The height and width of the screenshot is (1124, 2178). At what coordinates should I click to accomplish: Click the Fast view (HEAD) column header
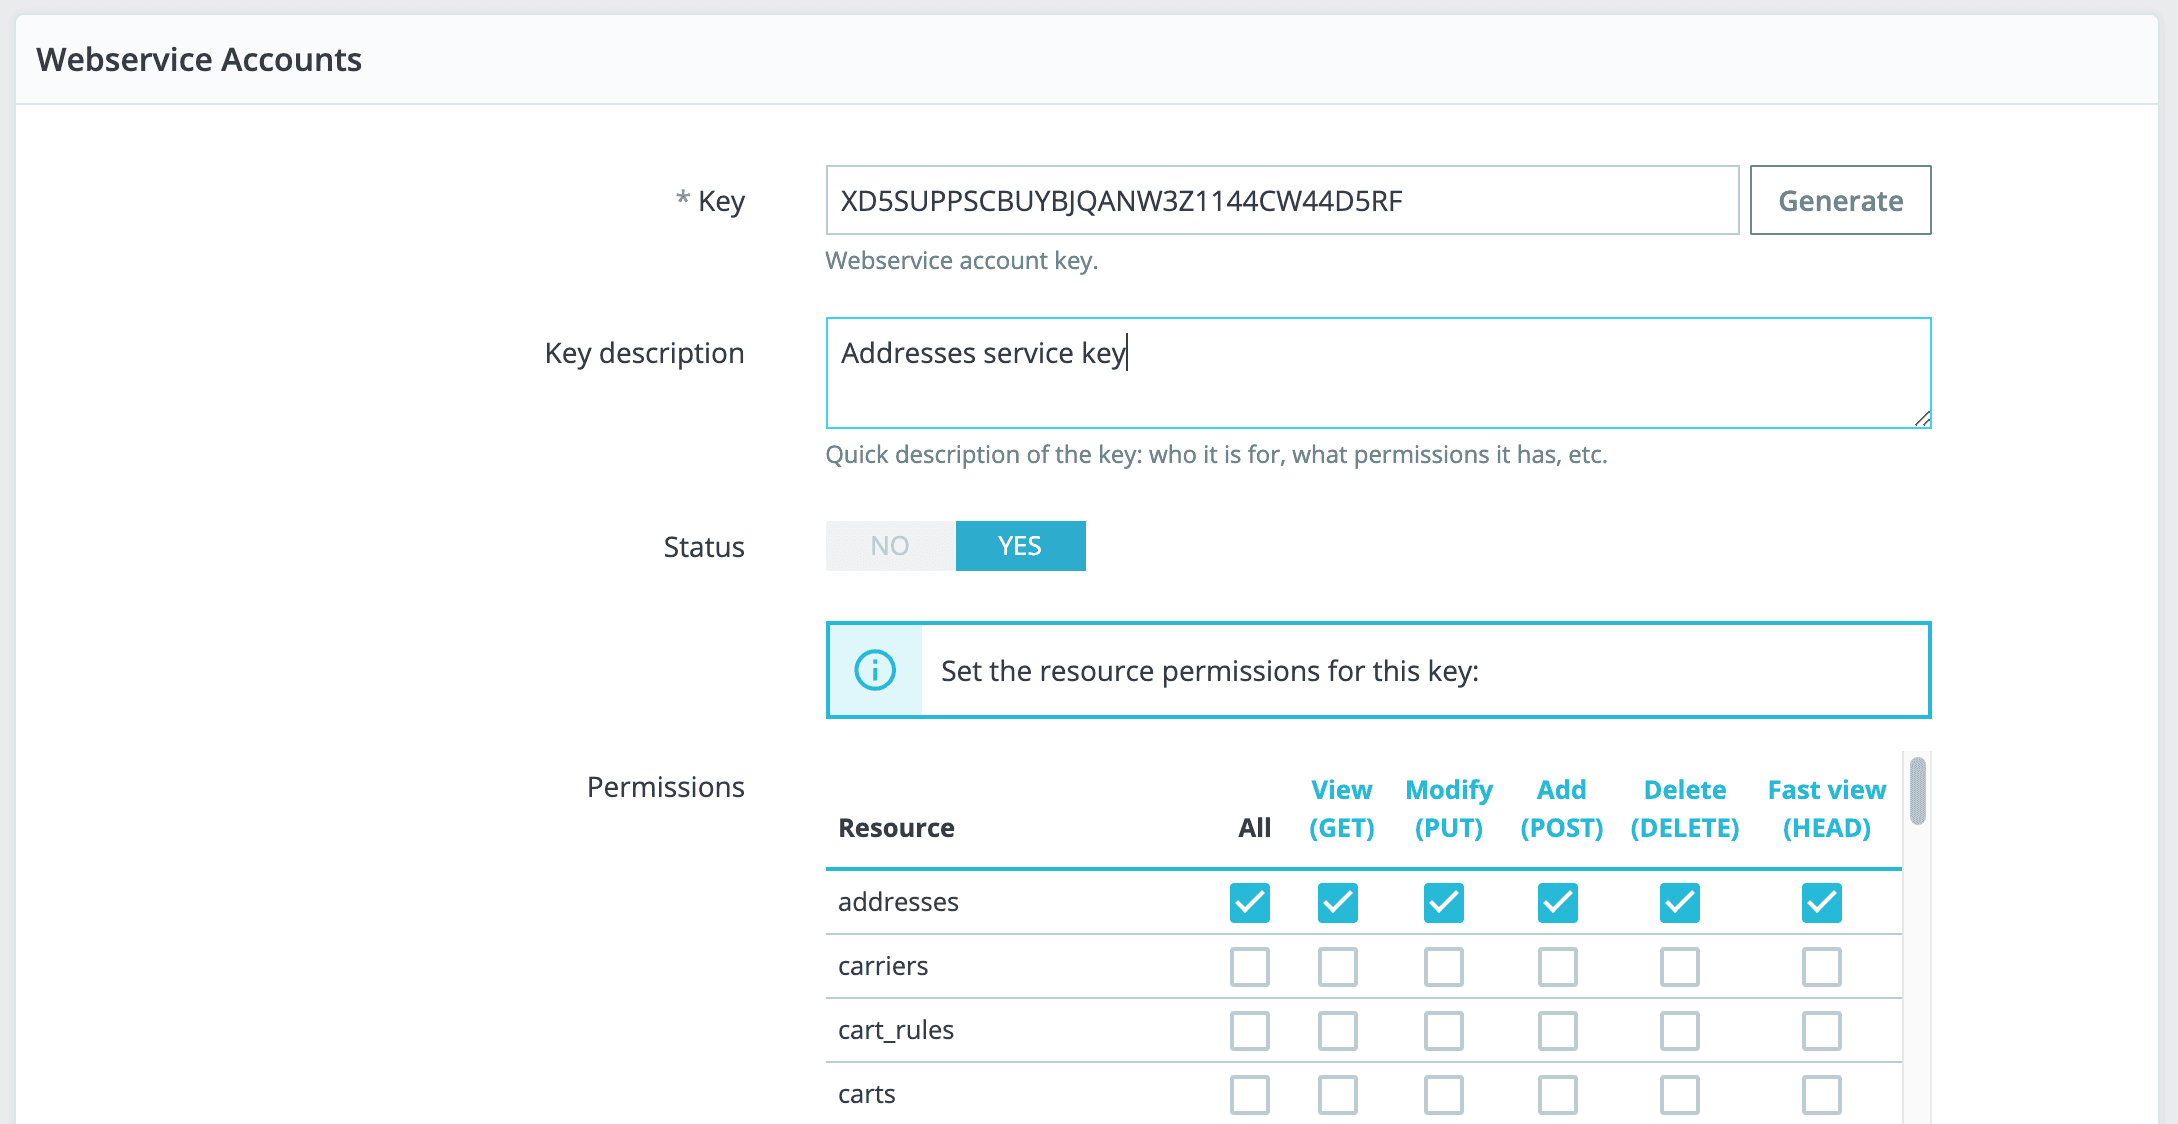pos(1826,809)
